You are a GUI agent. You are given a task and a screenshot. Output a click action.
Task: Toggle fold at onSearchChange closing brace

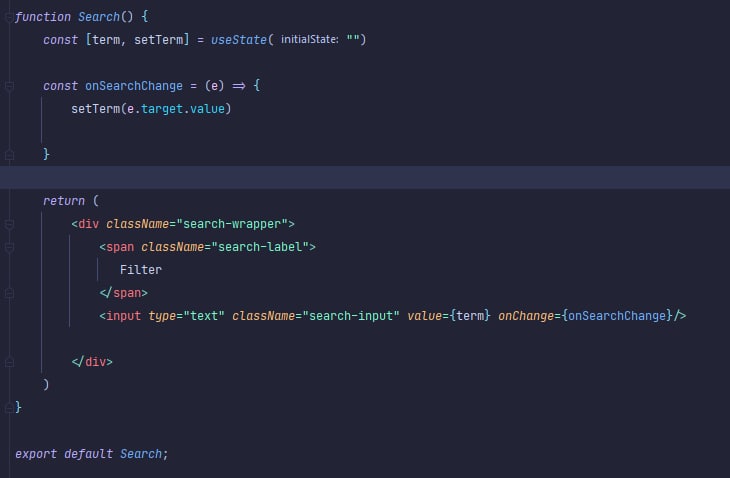pyautogui.click(x=9, y=155)
